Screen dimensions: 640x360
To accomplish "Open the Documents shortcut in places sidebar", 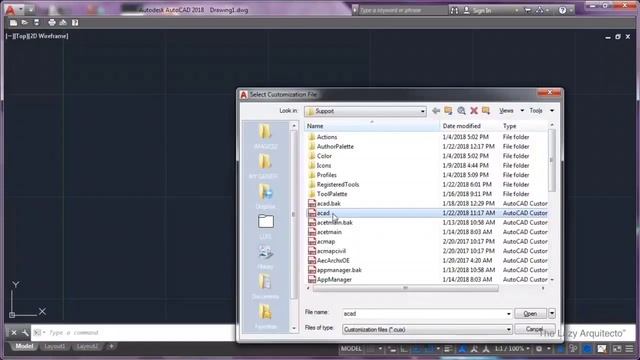I will click(x=265, y=286).
